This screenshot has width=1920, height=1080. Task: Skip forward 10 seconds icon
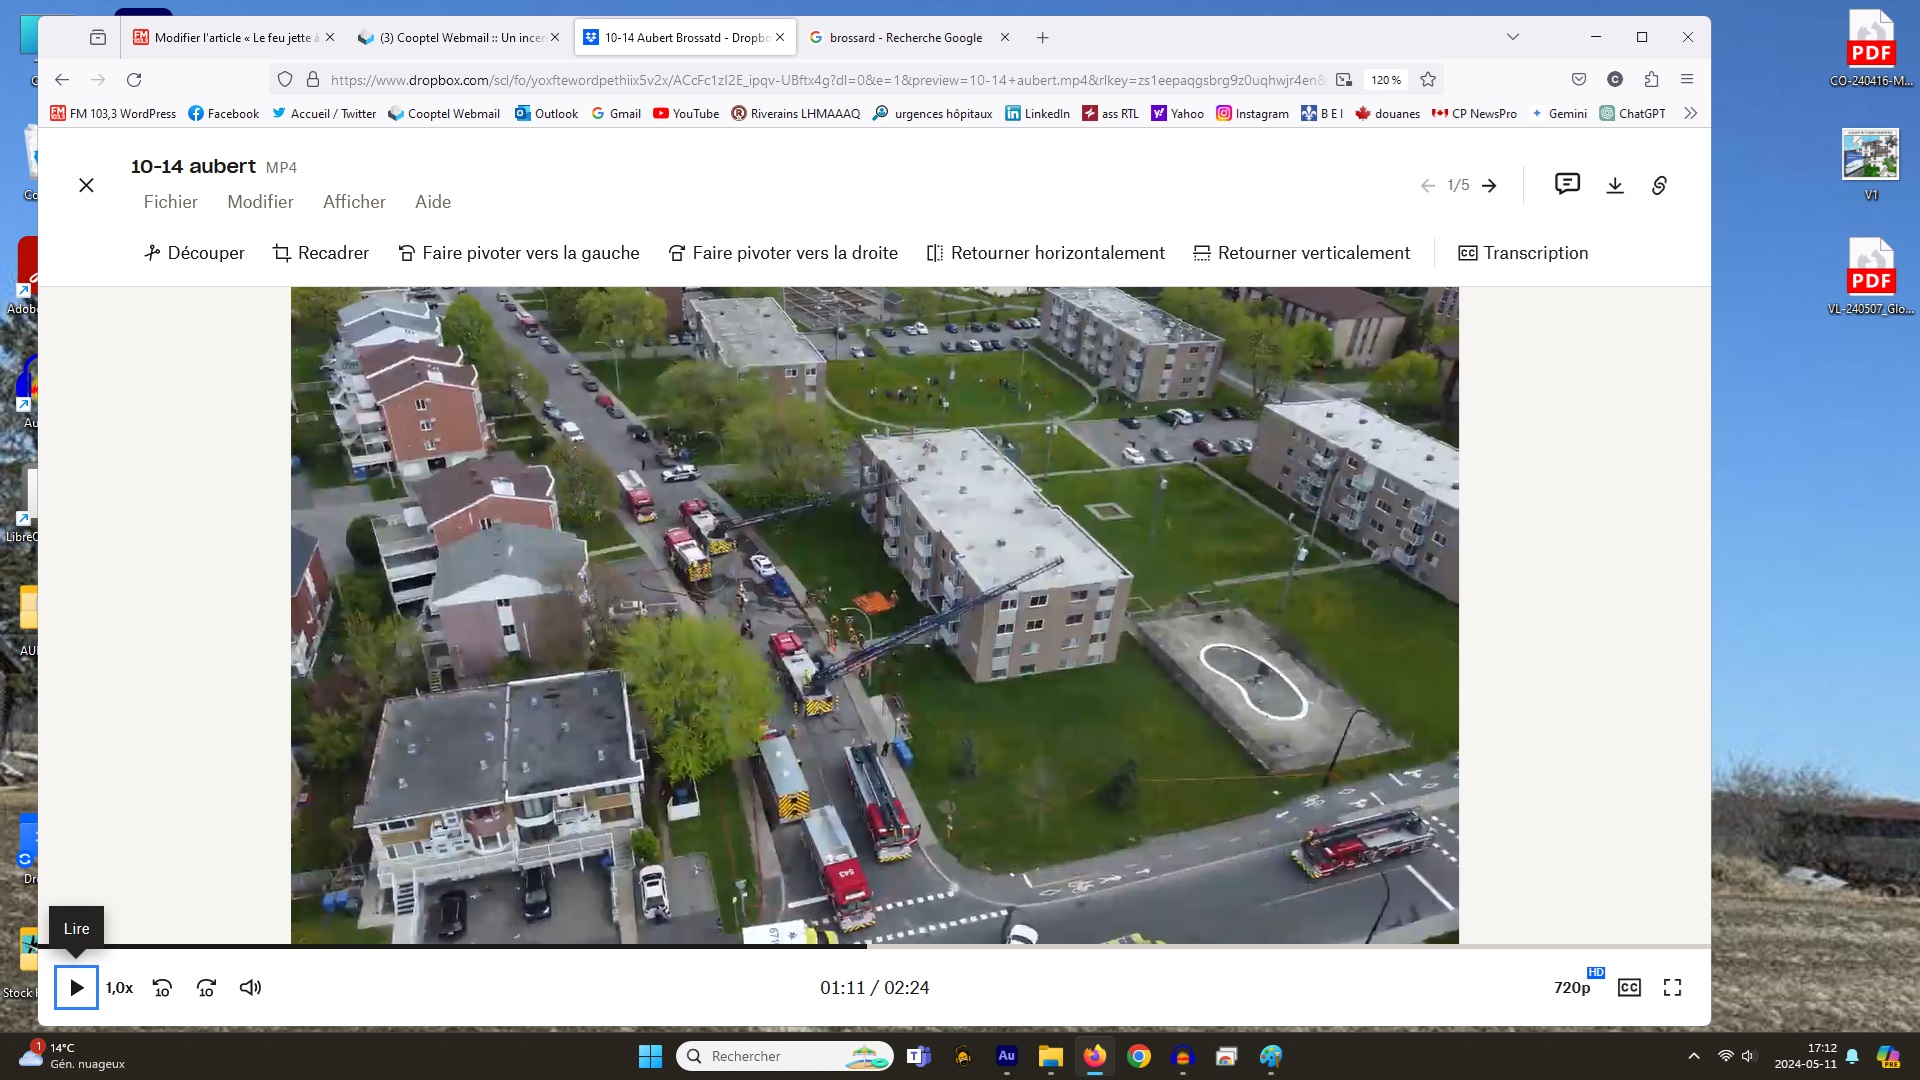point(206,988)
